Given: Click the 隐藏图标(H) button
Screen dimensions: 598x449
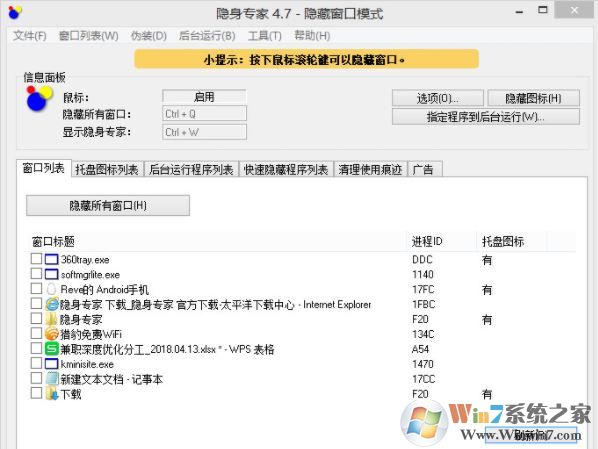Looking at the screenshot, I should 534,98.
